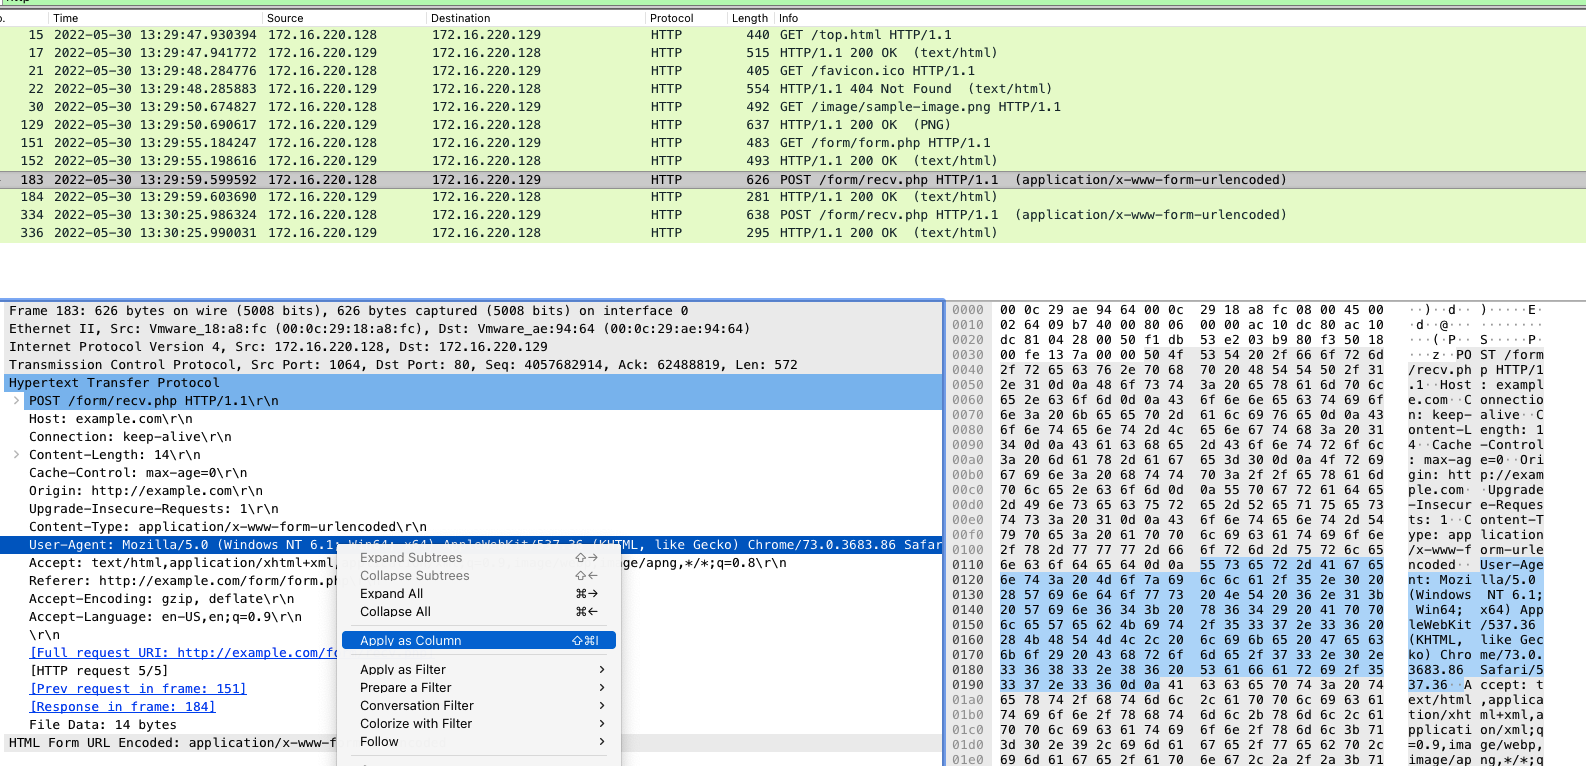Image resolution: width=1586 pixels, height=766 pixels.
Task: Click the Length column header
Action: pyautogui.click(x=749, y=18)
